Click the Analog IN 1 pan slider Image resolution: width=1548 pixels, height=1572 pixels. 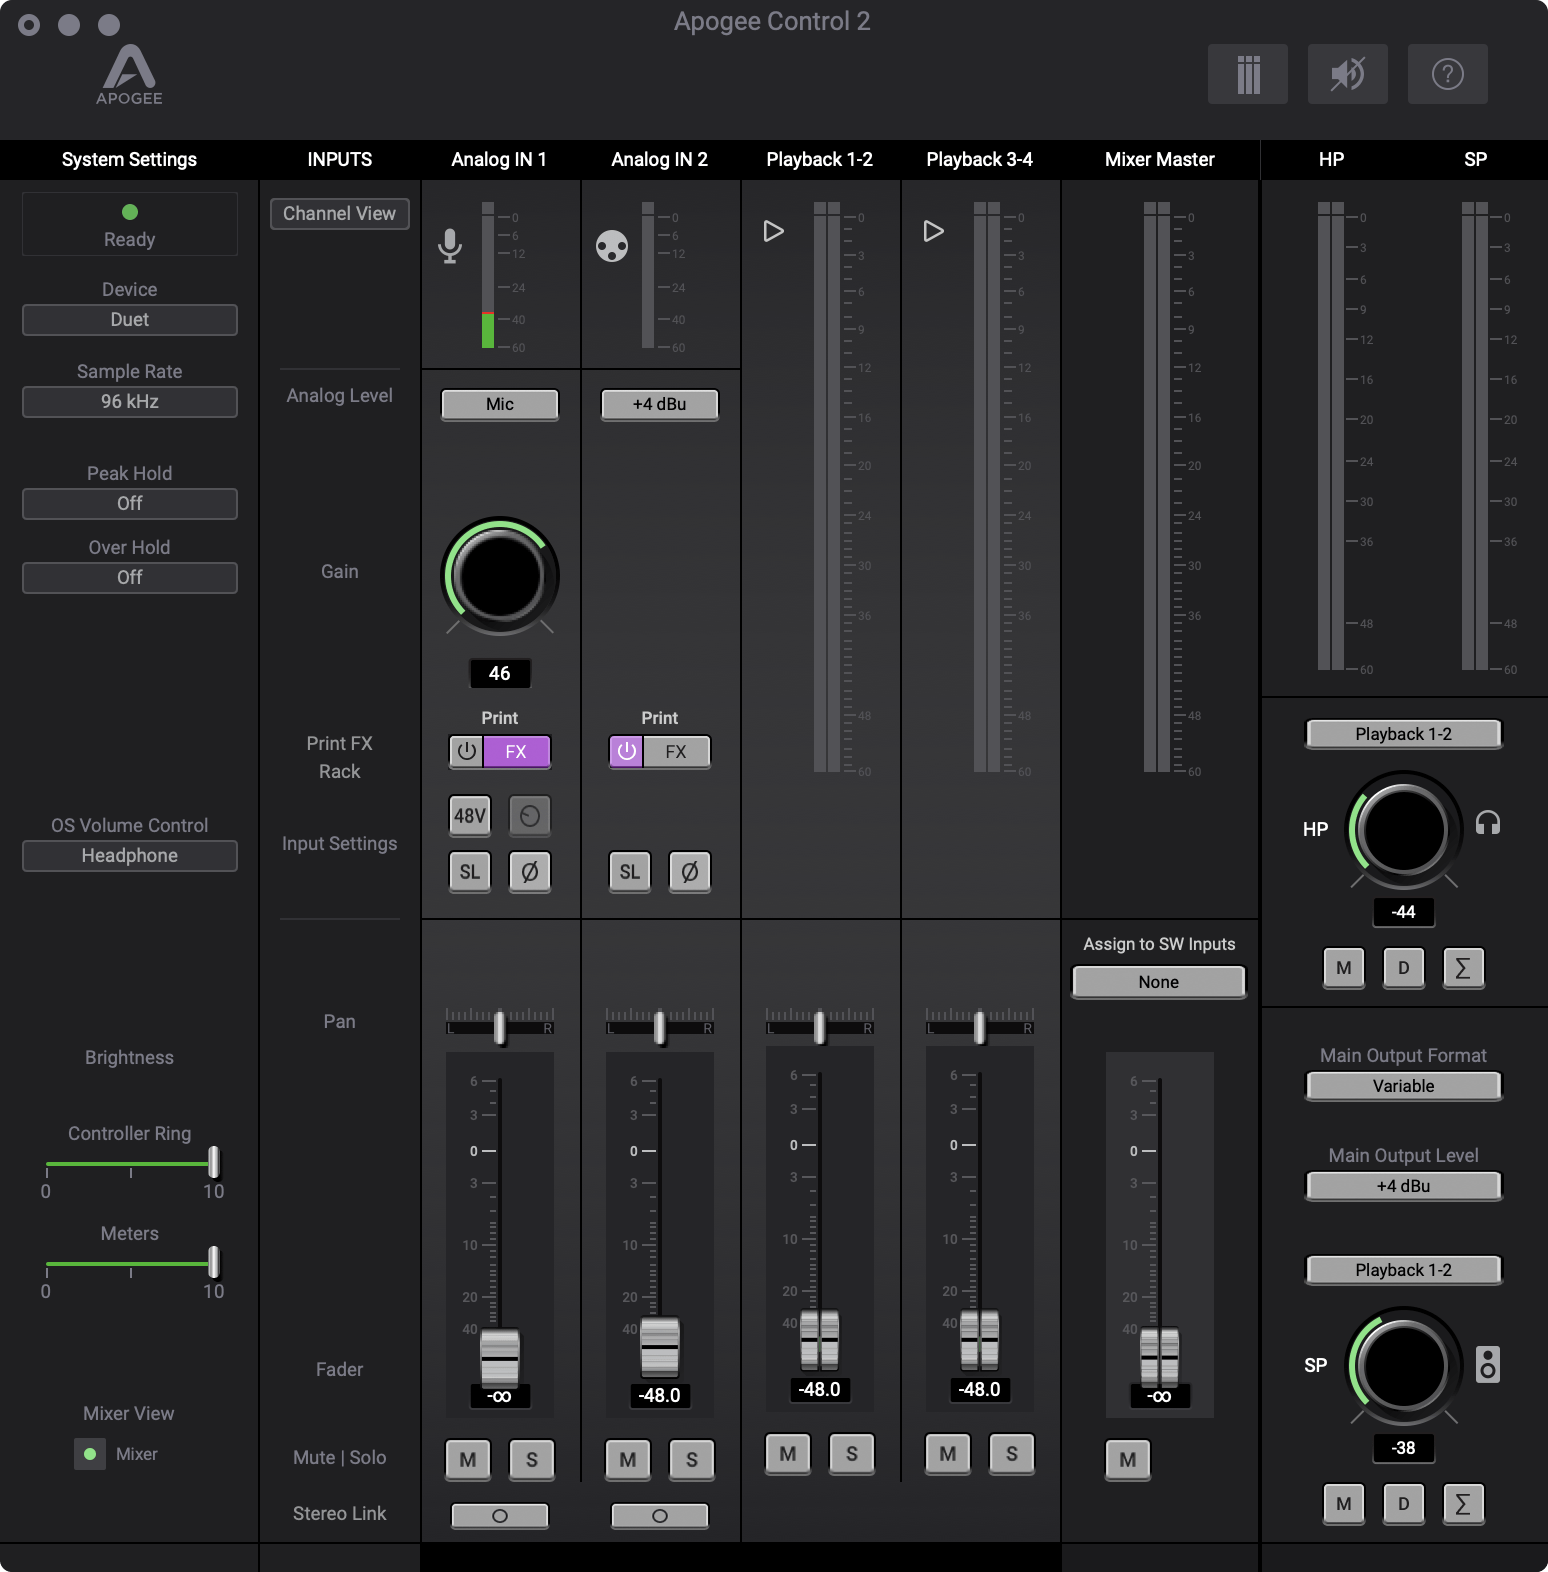500,1027
